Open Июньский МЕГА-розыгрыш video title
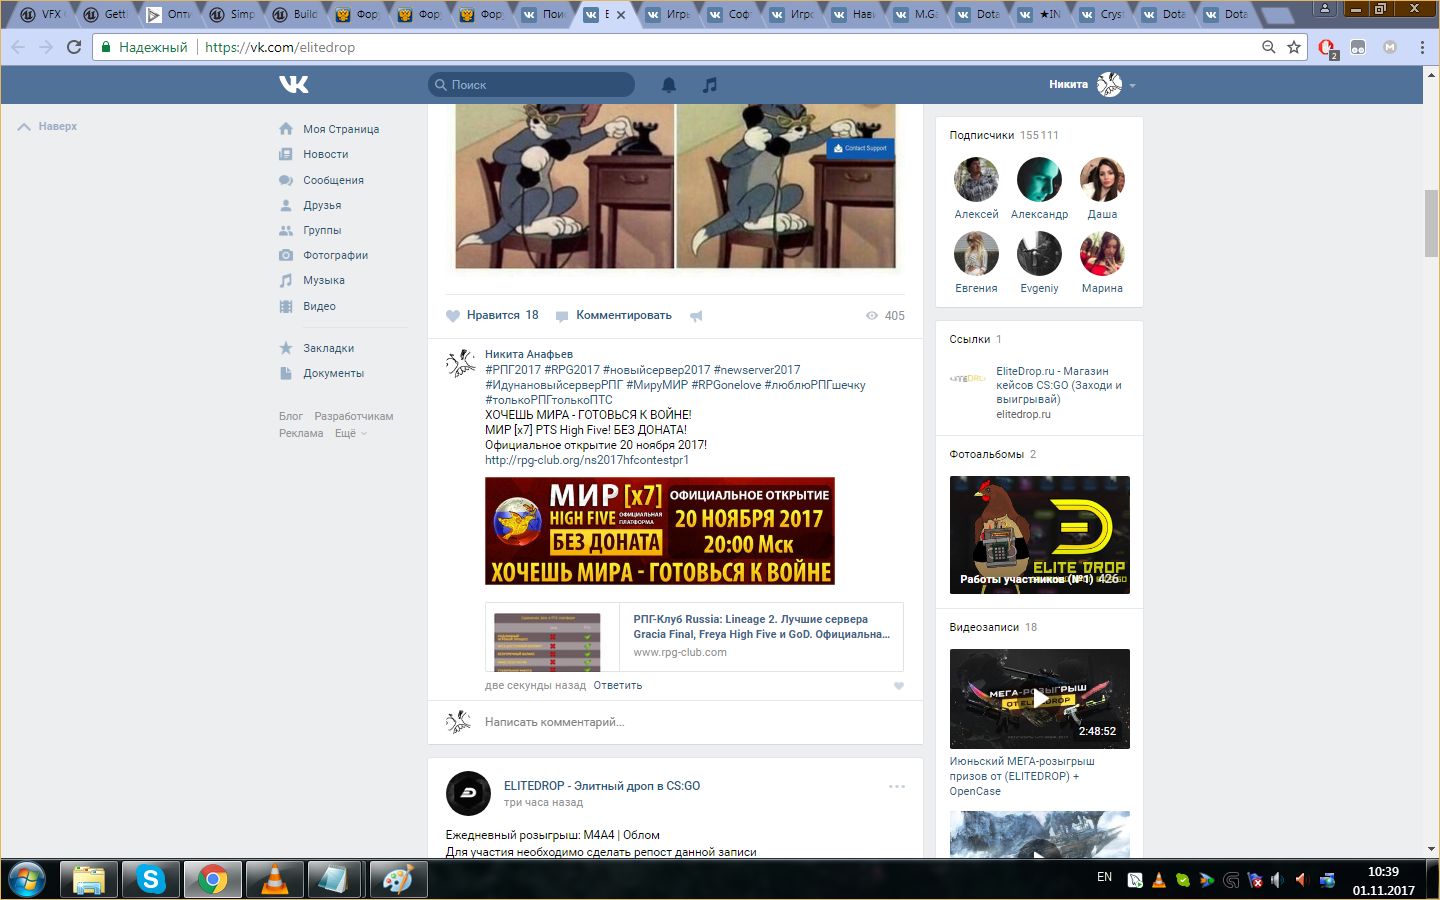This screenshot has width=1440, height=900. [x=1022, y=776]
